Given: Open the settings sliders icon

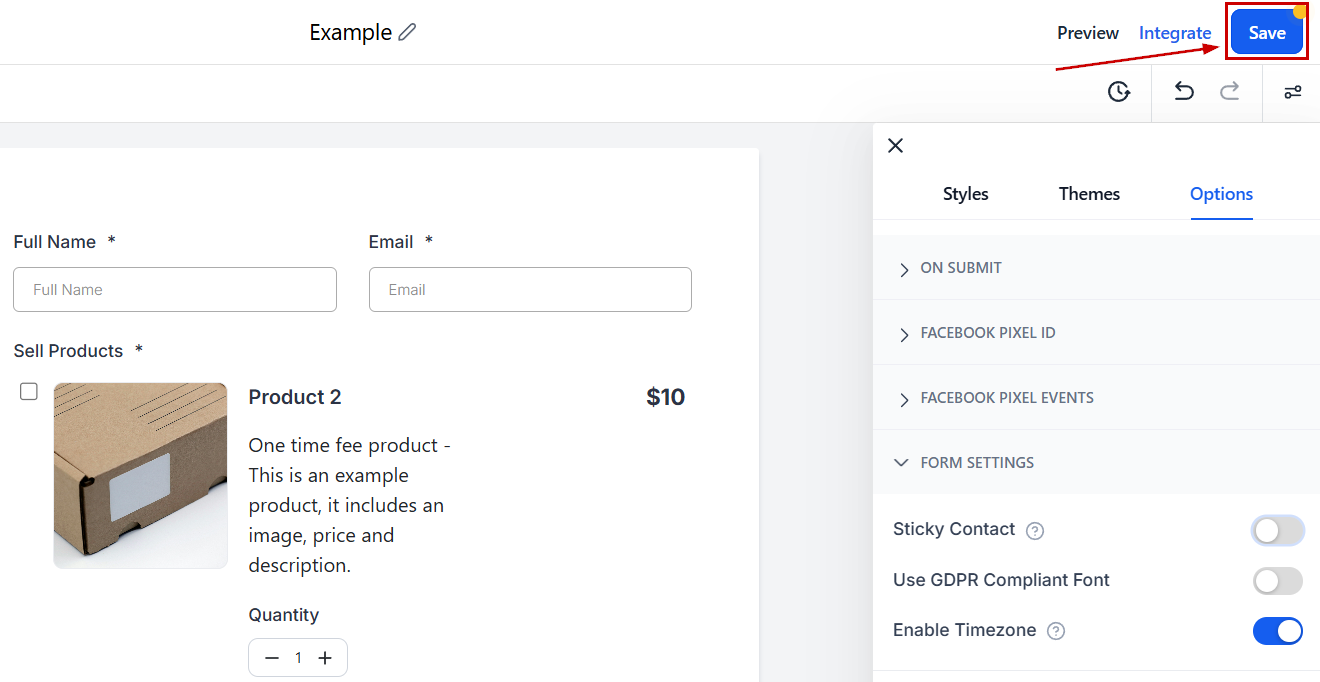Looking at the screenshot, I should (x=1293, y=92).
